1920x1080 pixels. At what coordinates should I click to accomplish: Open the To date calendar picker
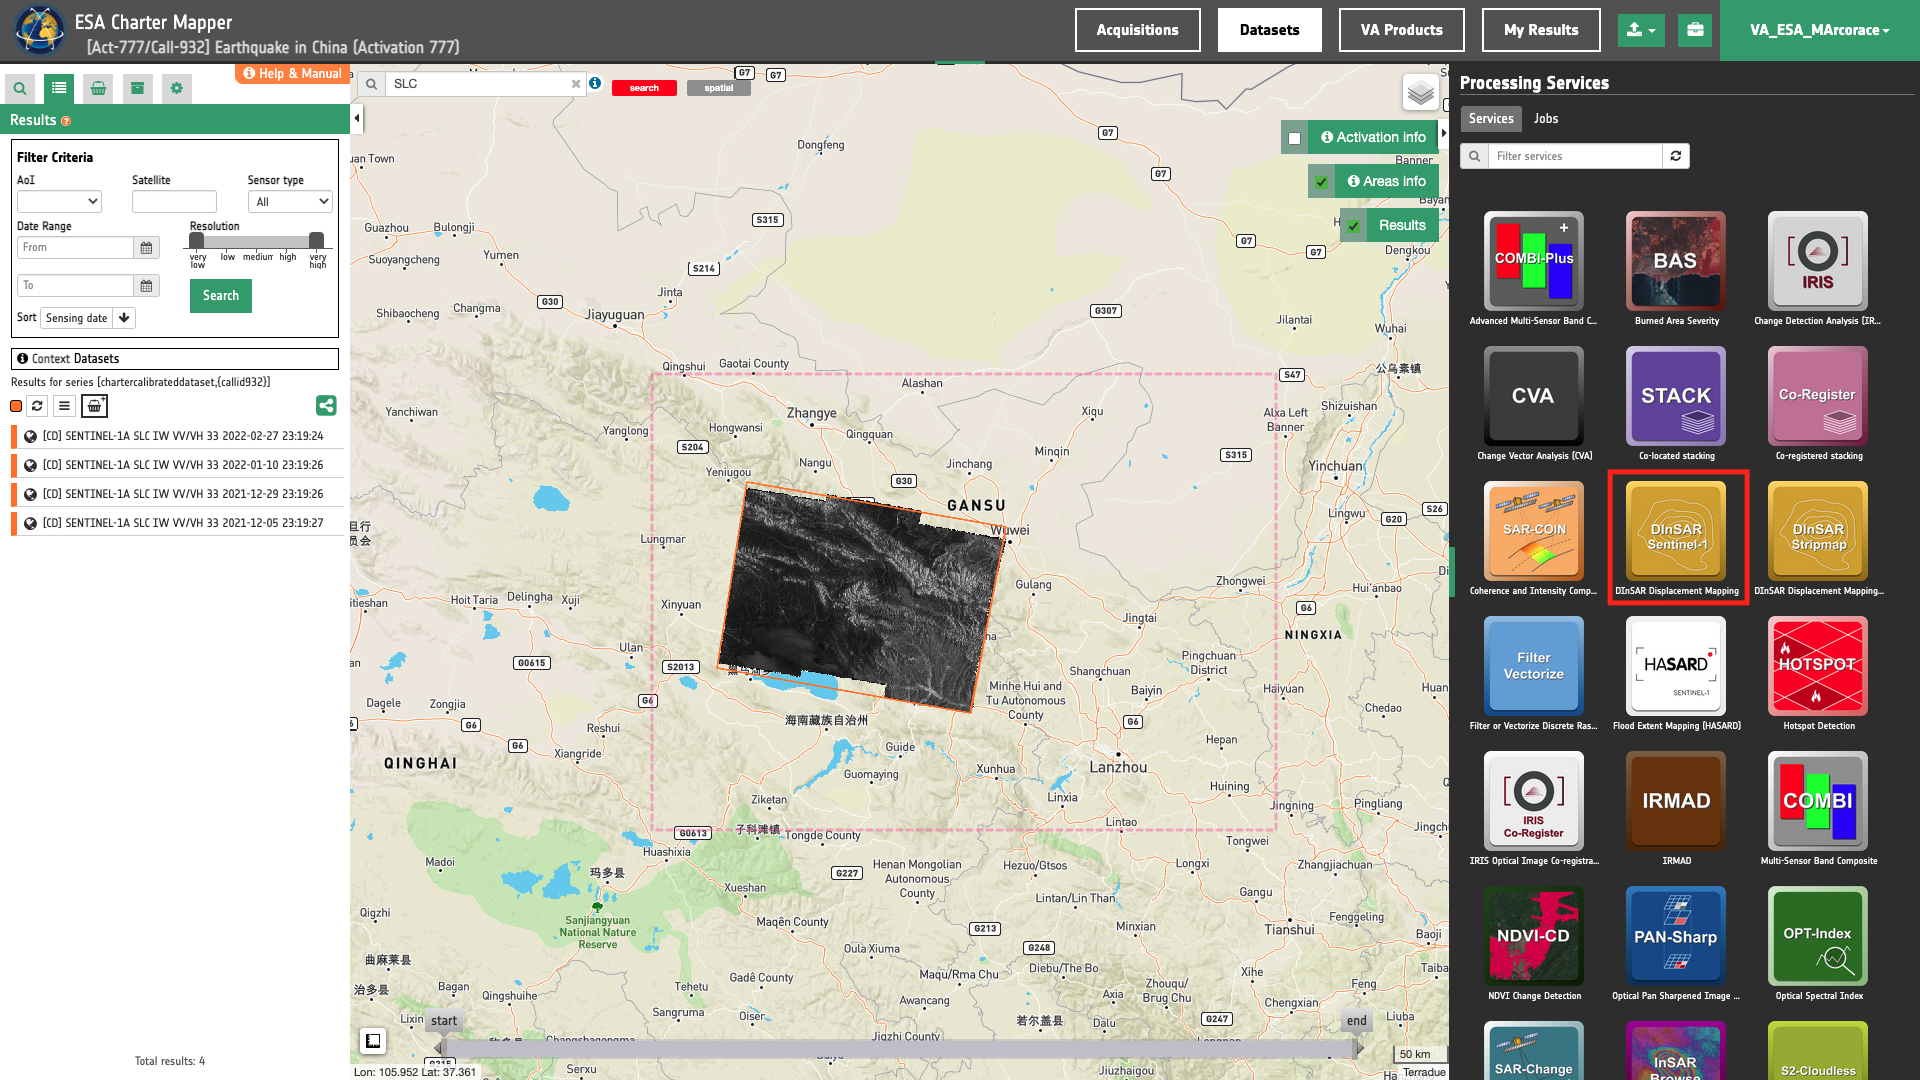pyautogui.click(x=146, y=286)
